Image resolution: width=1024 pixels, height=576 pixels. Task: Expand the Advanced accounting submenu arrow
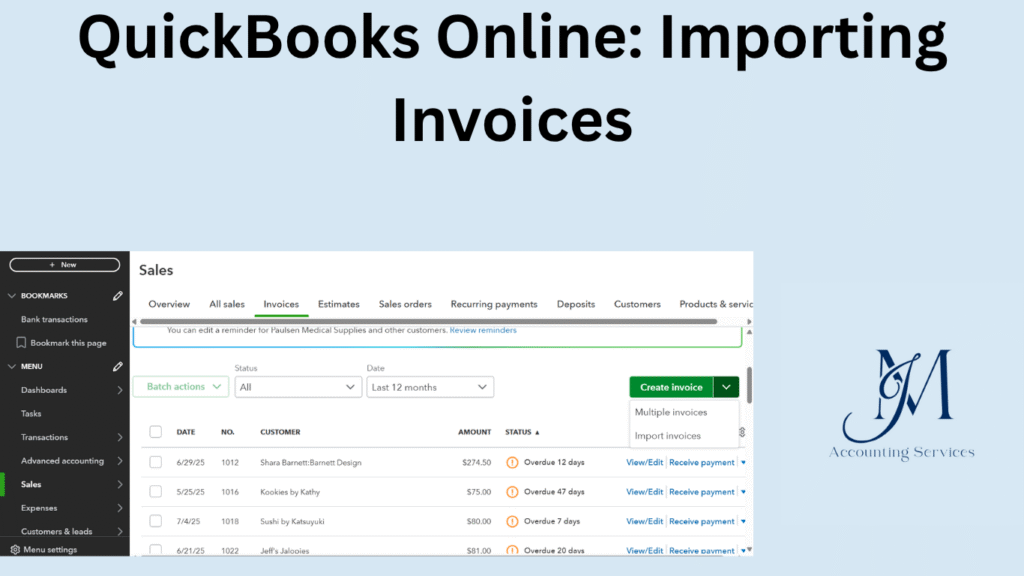pyautogui.click(x=120, y=460)
